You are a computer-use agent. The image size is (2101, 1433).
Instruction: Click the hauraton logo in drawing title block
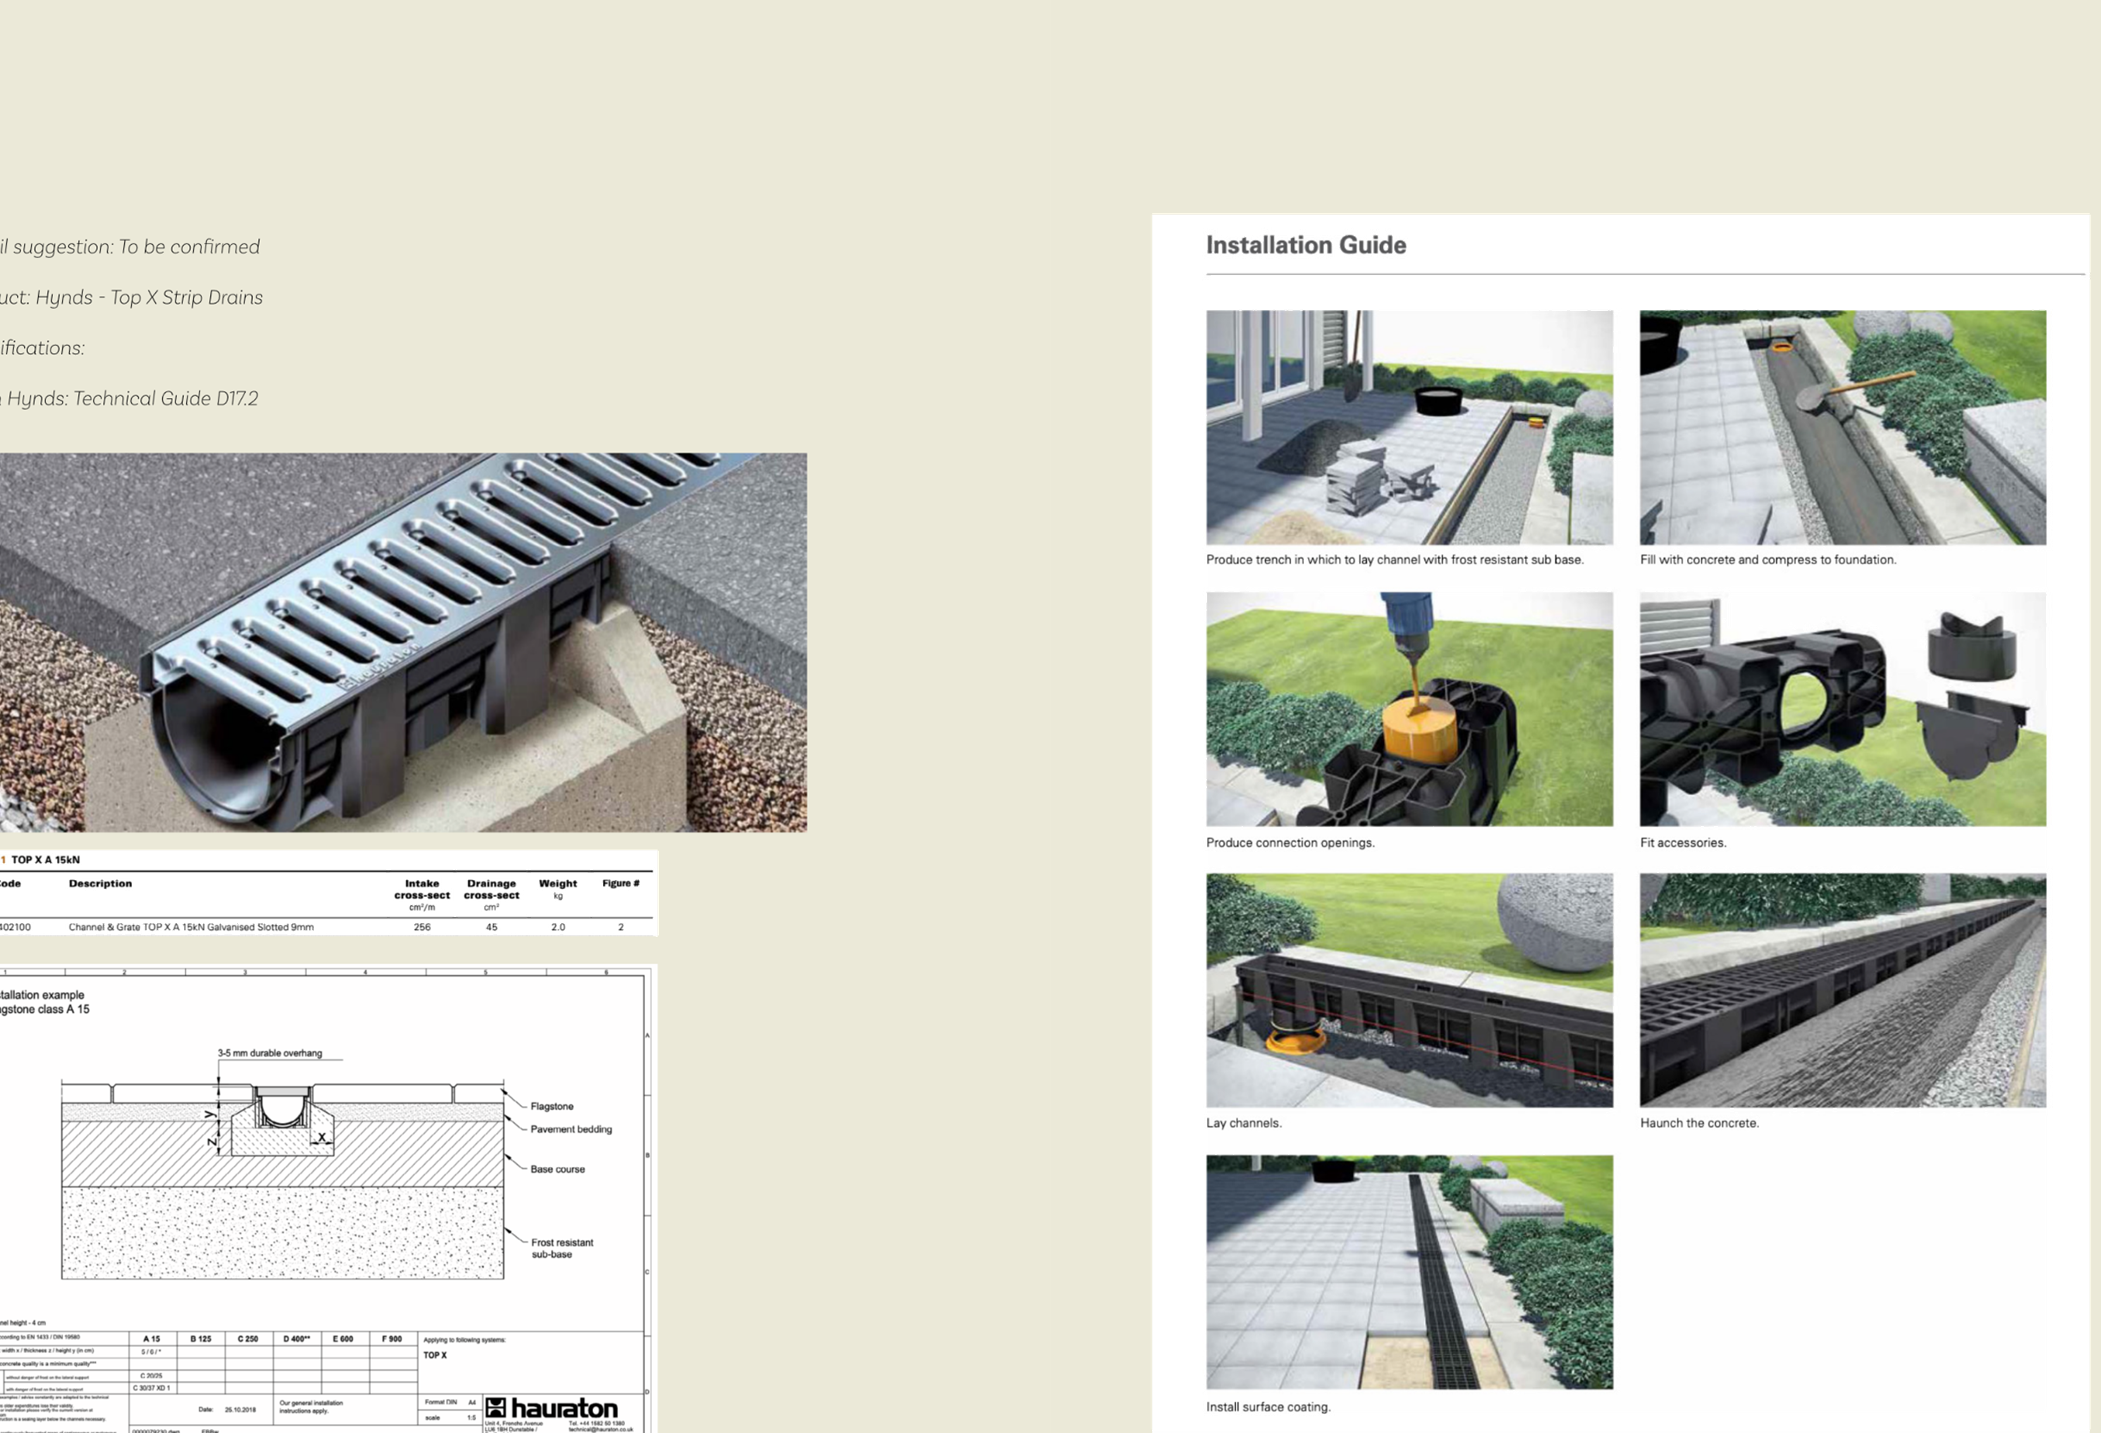coord(551,1408)
